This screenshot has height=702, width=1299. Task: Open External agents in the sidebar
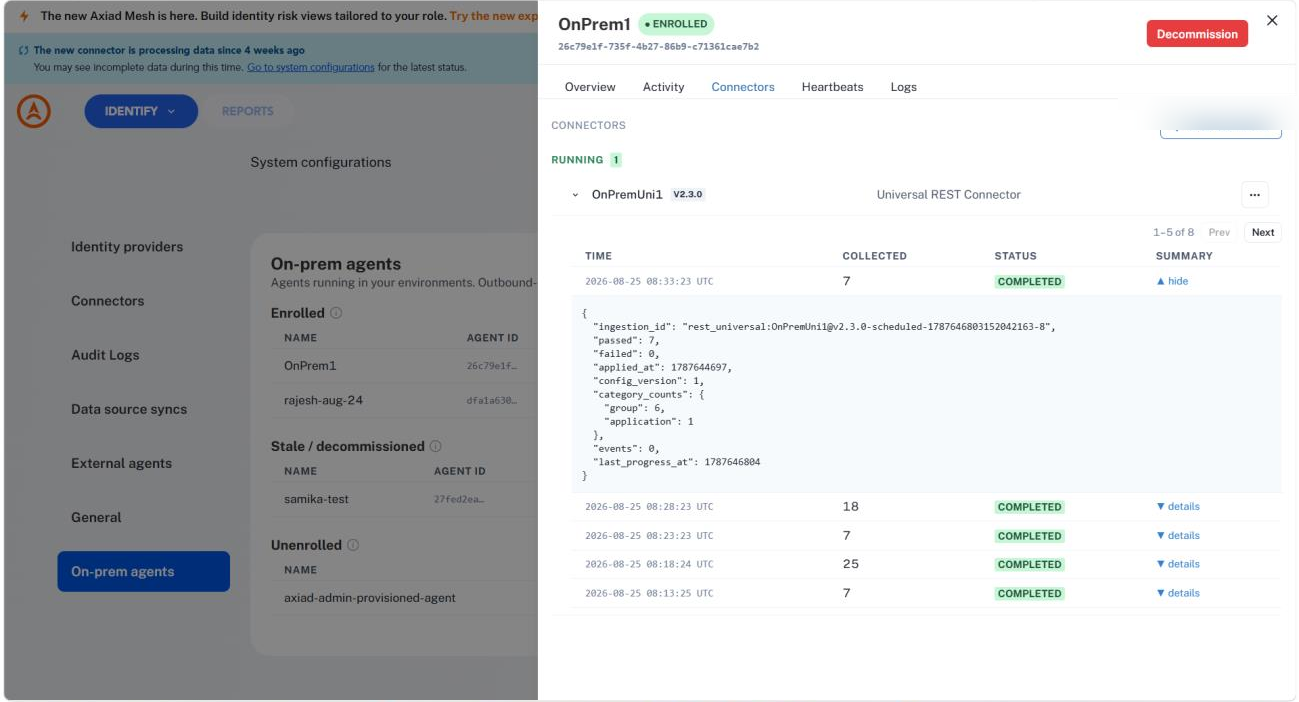click(121, 463)
